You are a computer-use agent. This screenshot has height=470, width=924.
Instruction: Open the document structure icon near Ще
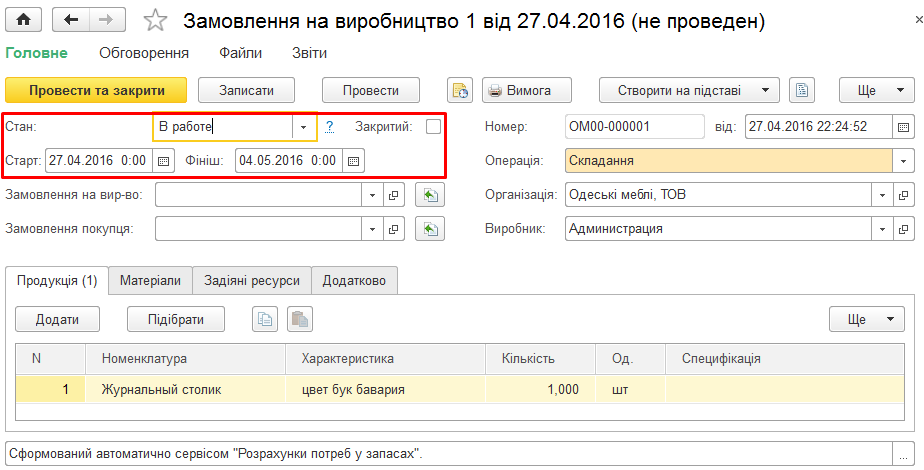click(x=801, y=91)
